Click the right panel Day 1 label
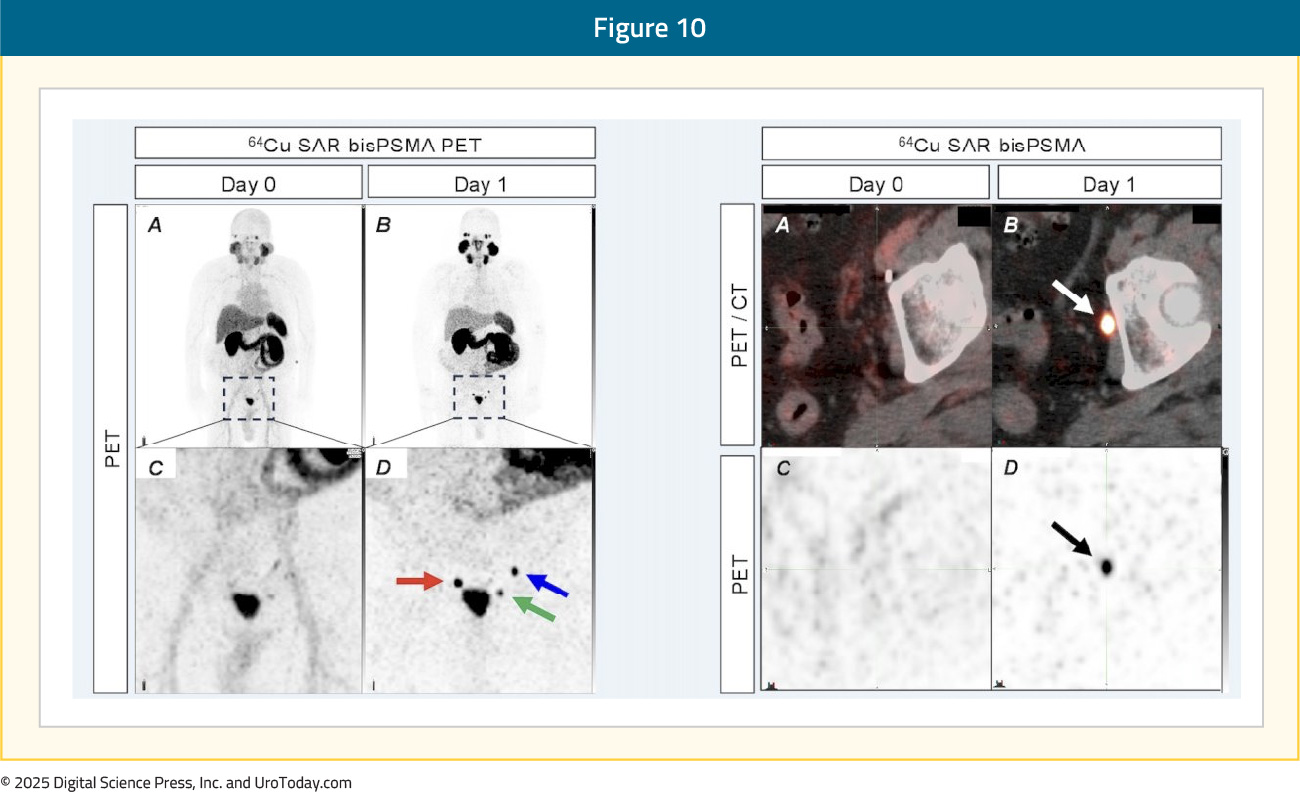The height and width of the screenshot is (793, 1300). (x=1110, y=183)
